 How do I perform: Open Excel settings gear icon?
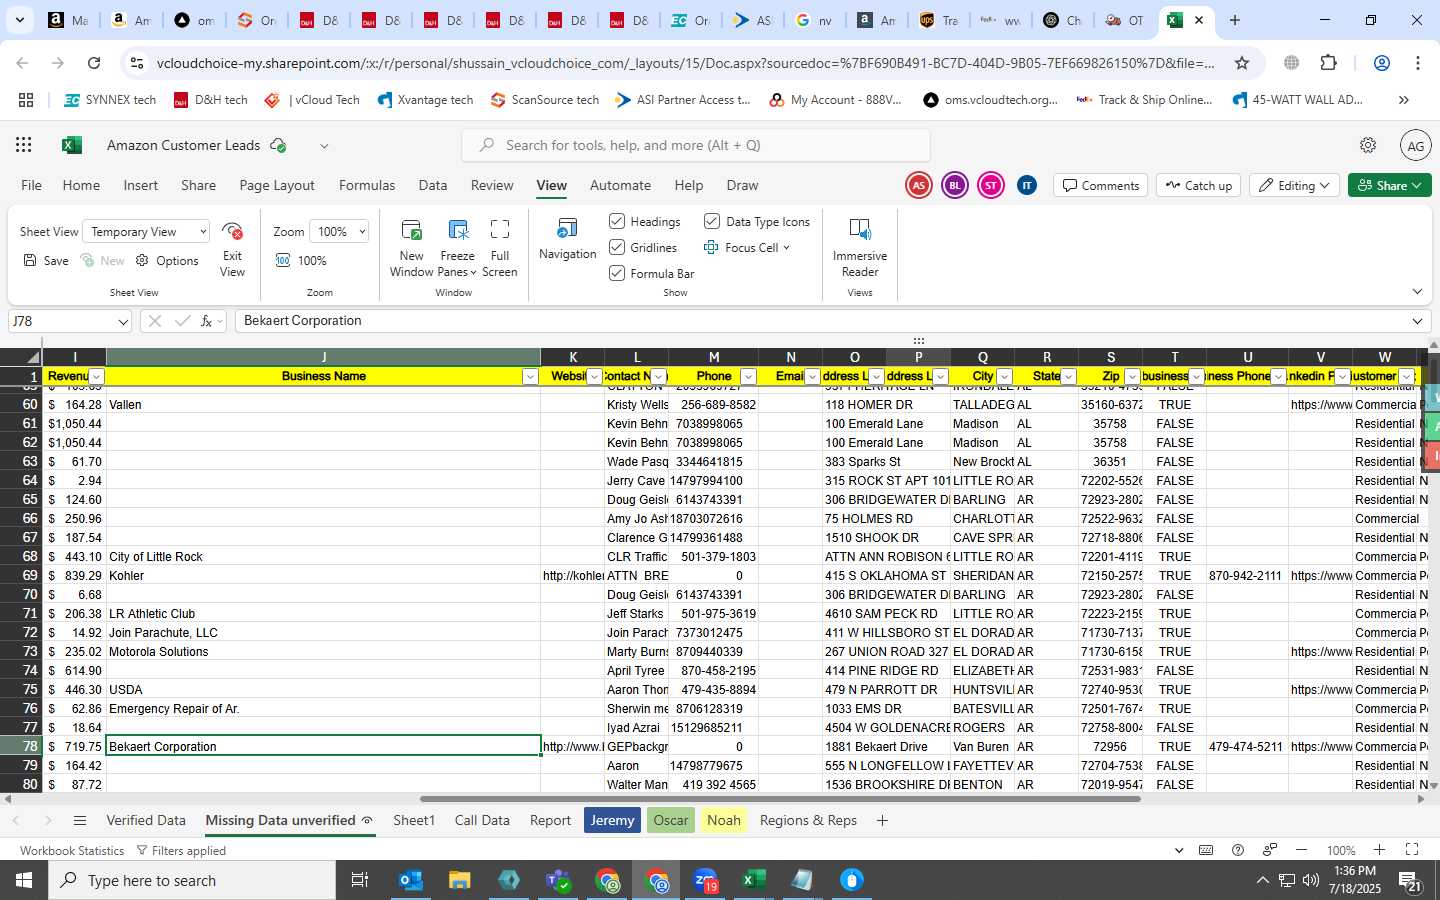pos(1368,145)
